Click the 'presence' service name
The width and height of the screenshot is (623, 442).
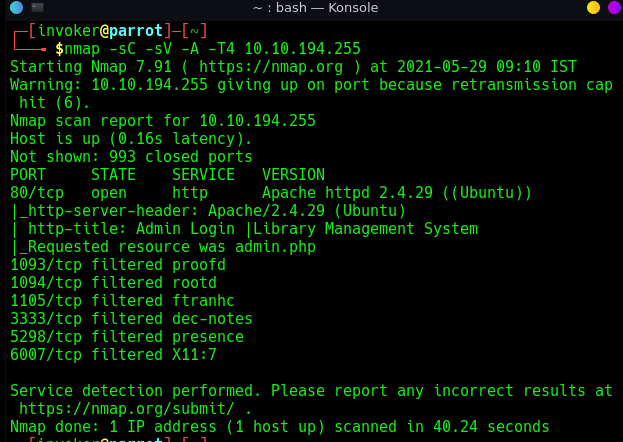click(x=208, y=337)
